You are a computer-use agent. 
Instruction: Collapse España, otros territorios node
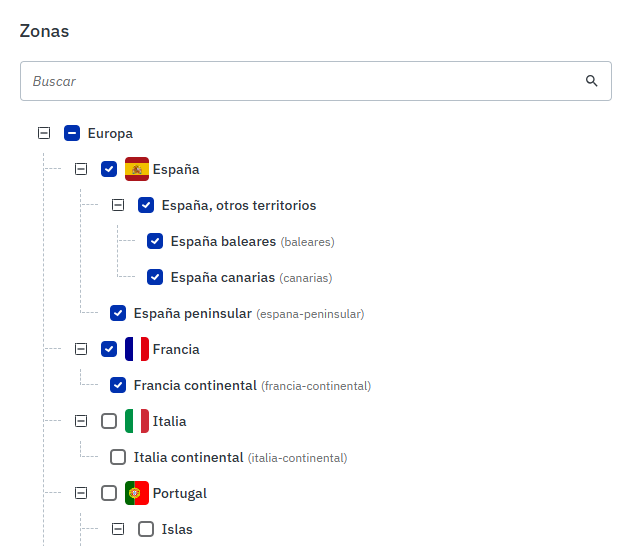(x=118, y=205)
